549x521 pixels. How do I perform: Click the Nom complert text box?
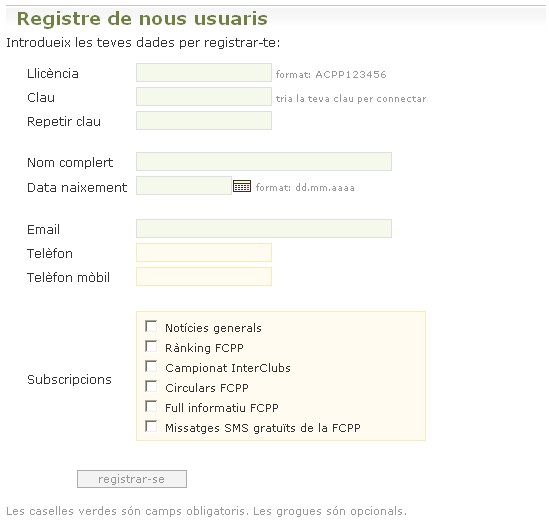(x=264, y=161)
